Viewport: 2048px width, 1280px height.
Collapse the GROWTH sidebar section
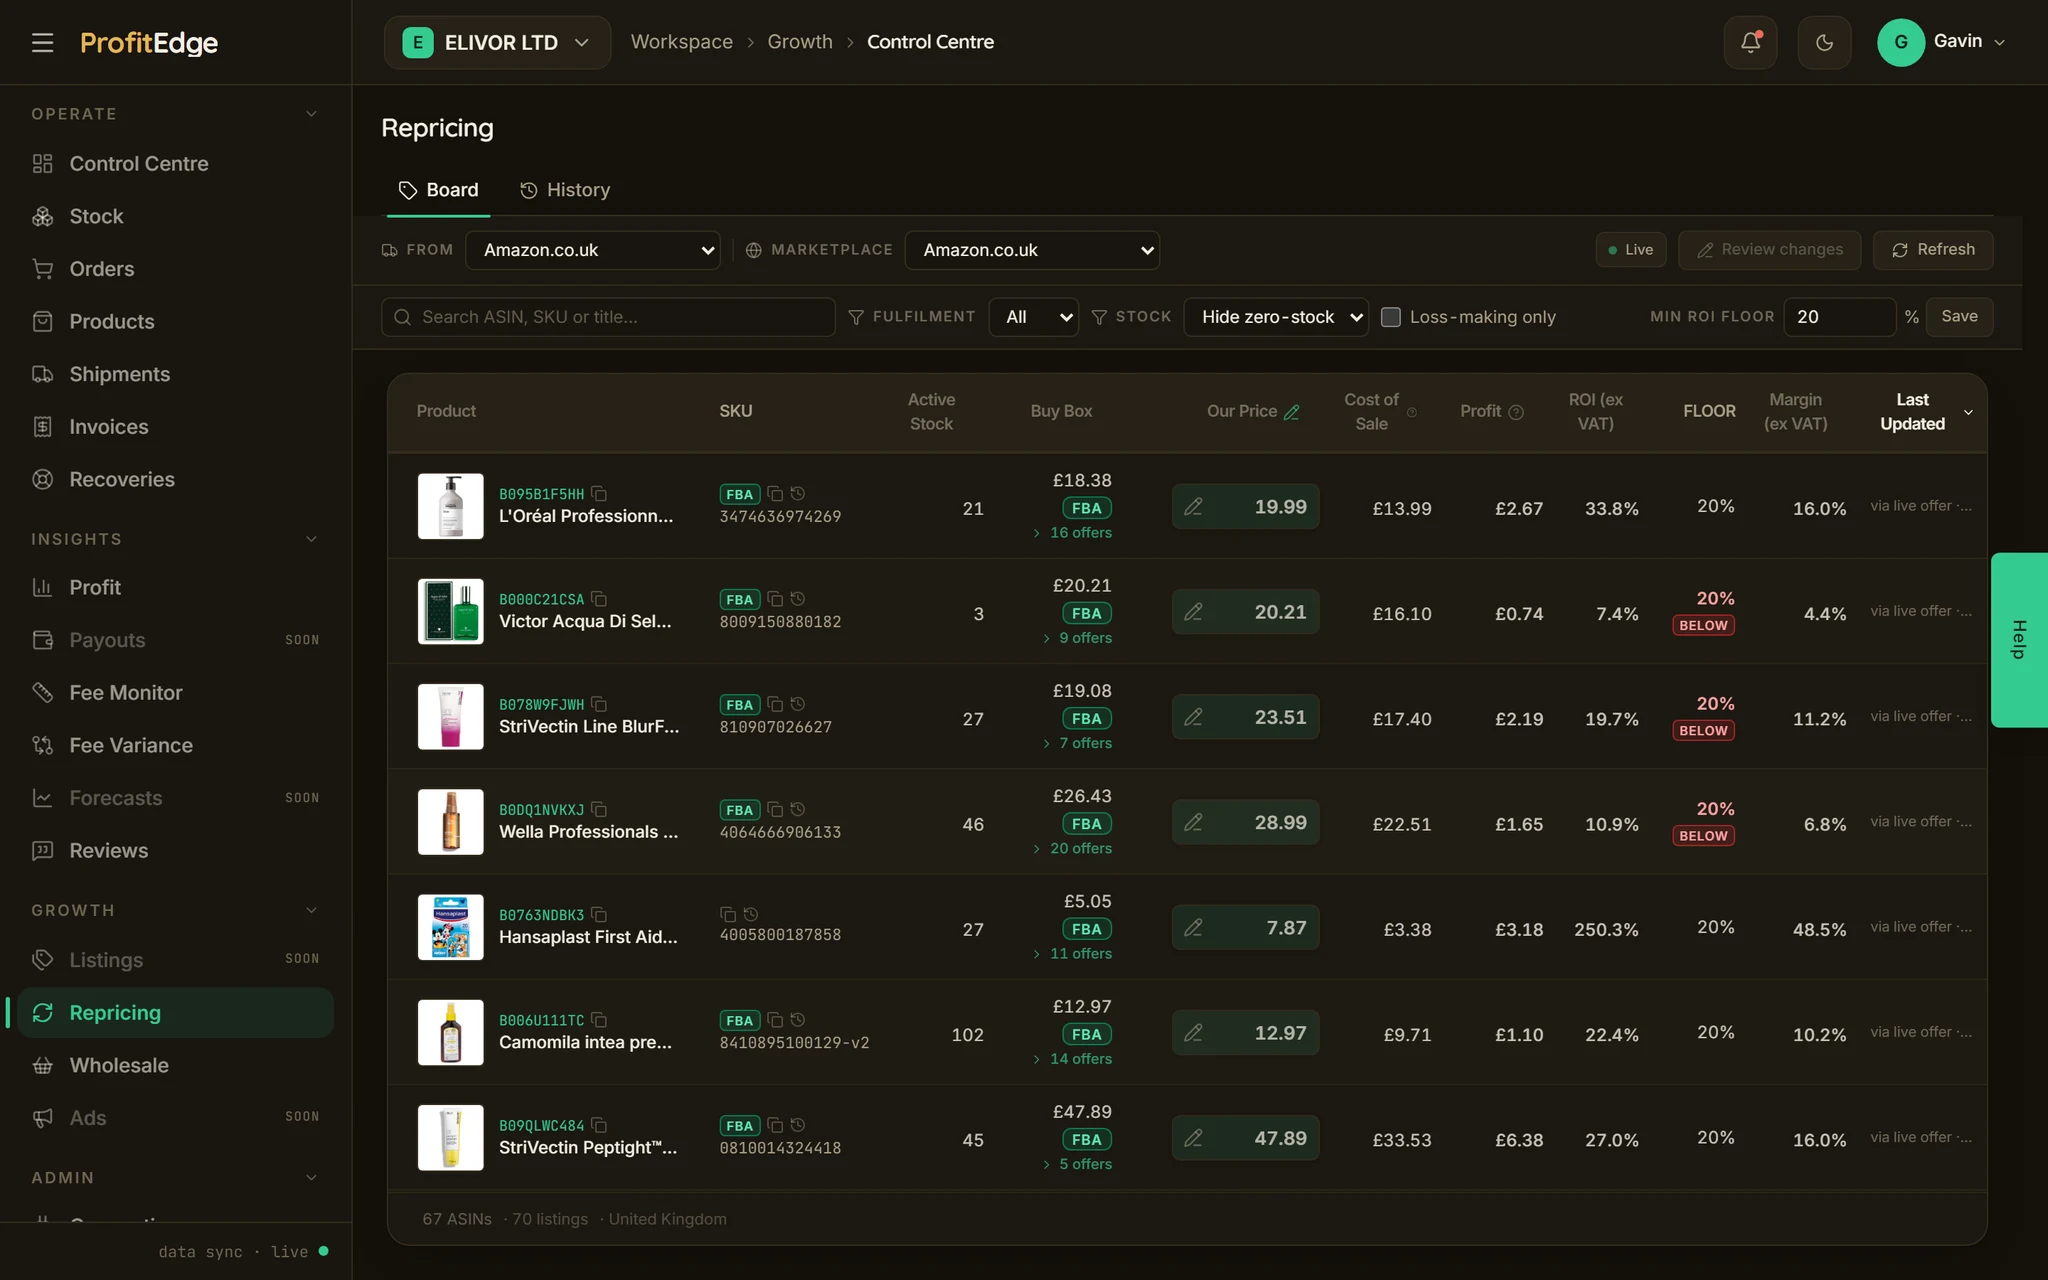311,910
